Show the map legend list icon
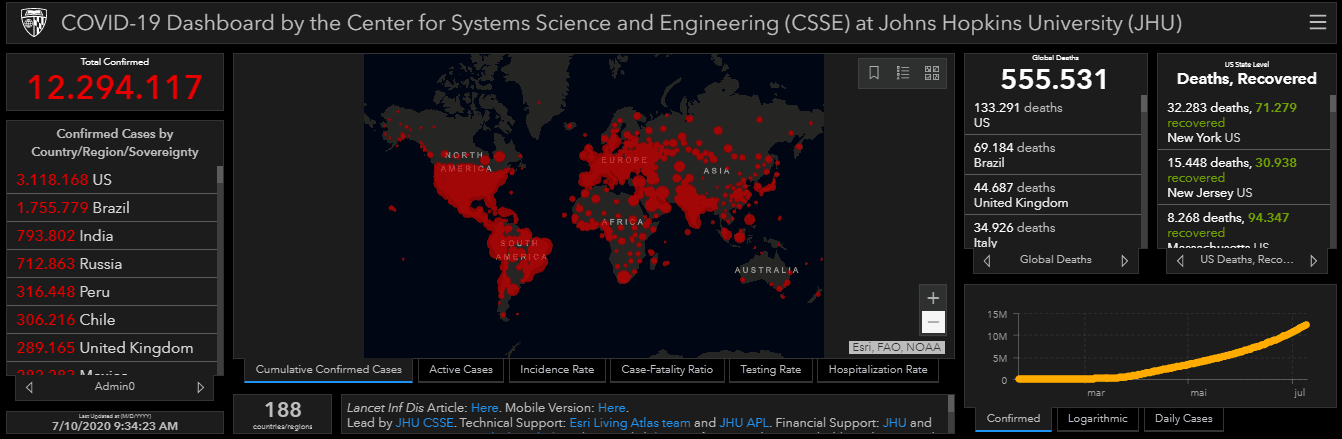1342x439 pixels. [x=903, y=73]
